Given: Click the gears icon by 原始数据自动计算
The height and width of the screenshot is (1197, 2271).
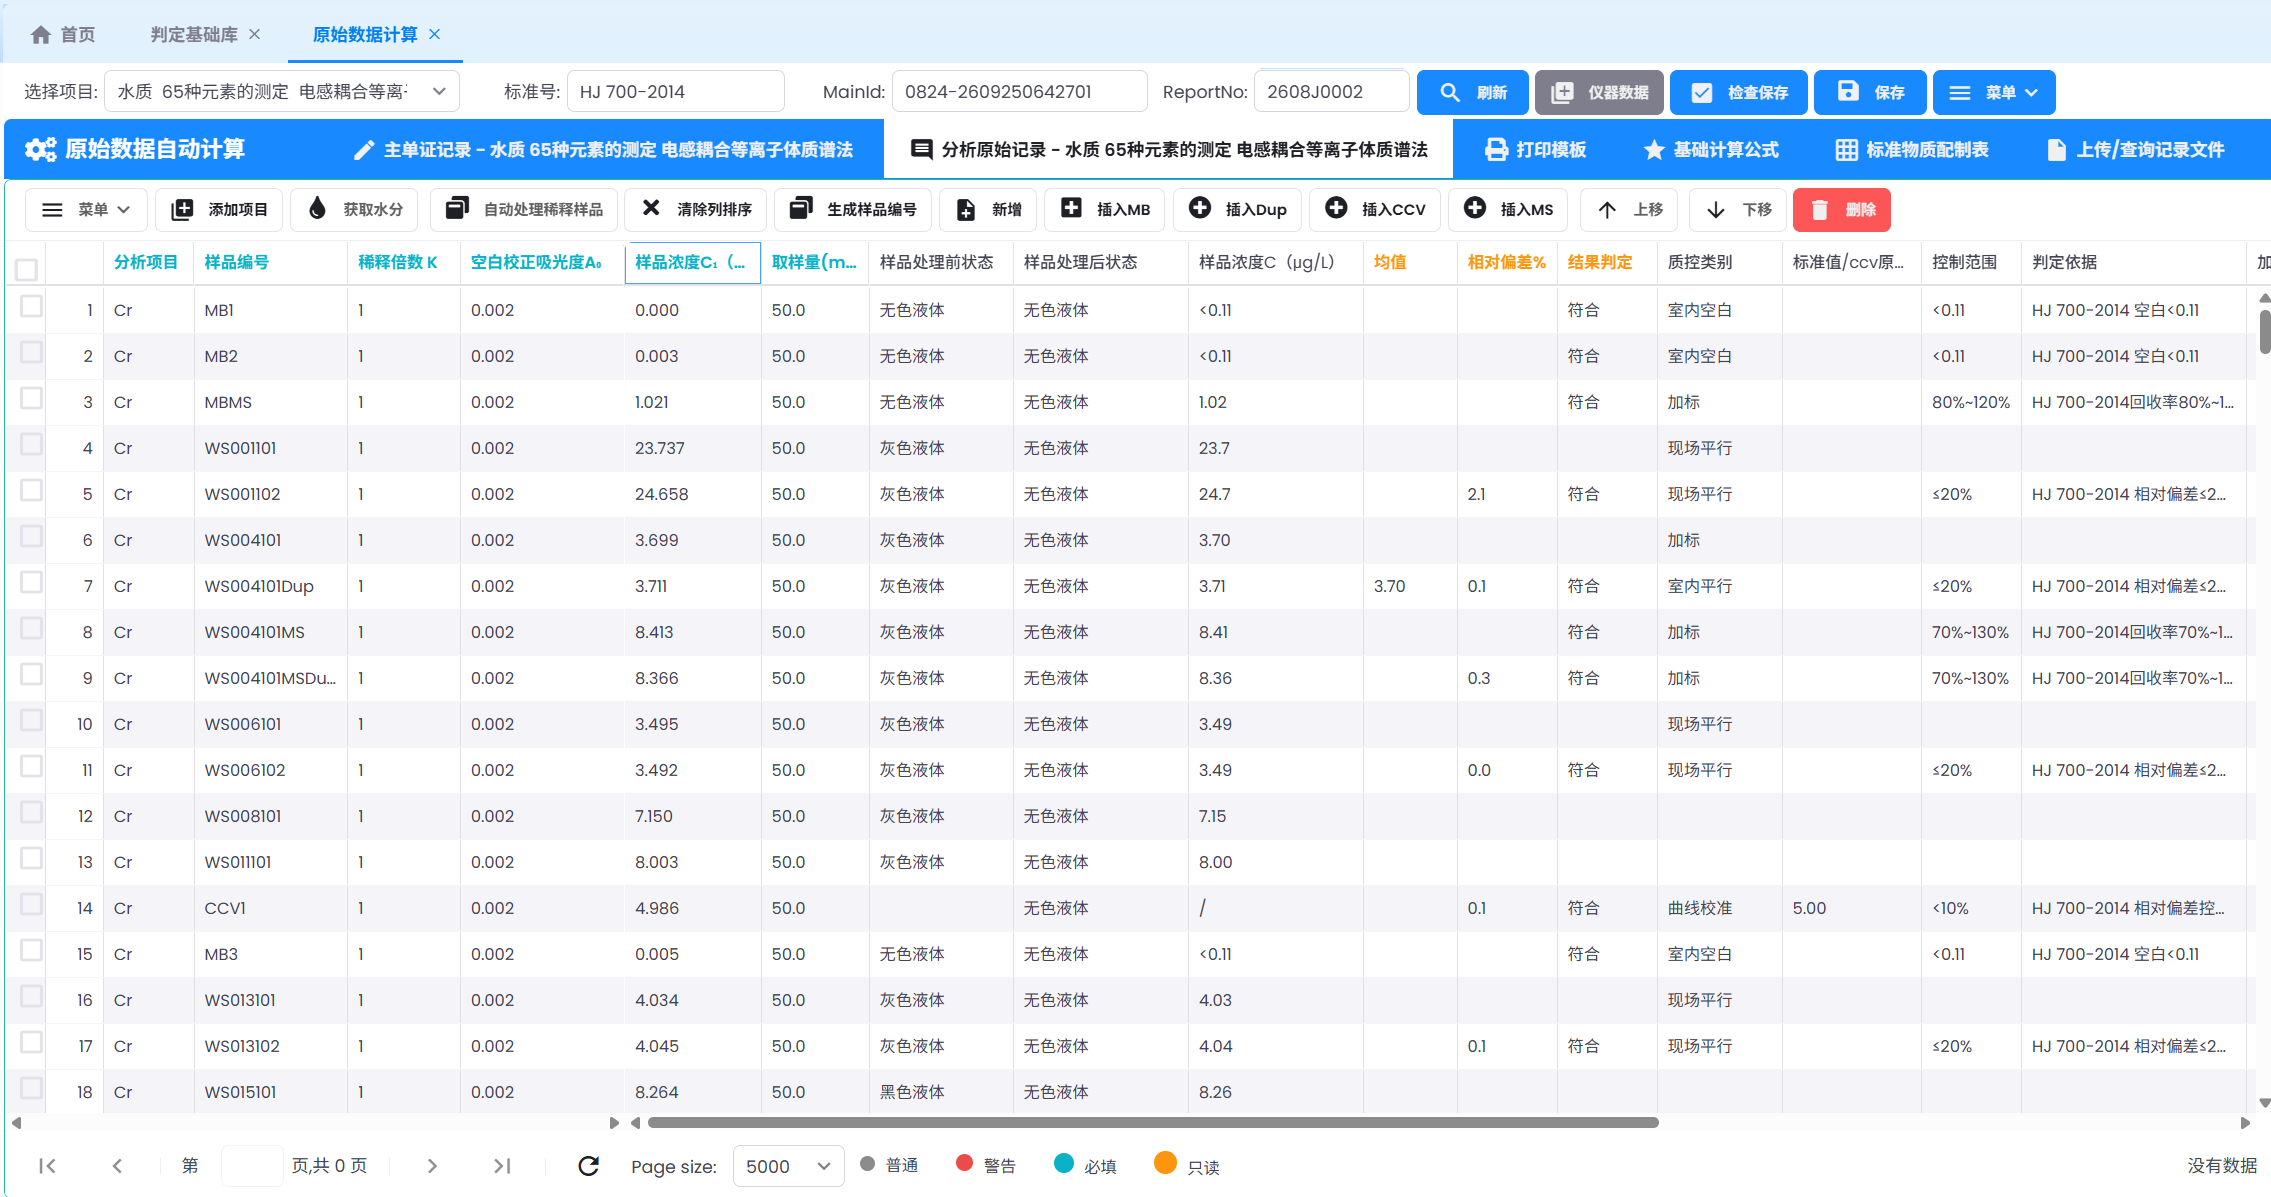Looking at the screenshot, I should click(x=41, y=149).
